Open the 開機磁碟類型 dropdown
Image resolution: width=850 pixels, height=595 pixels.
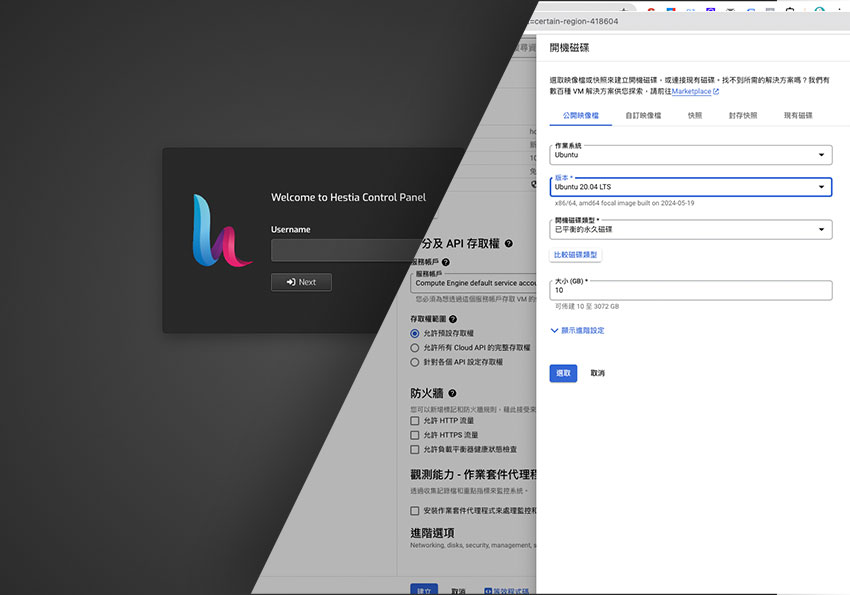click(x=691, y=230)
